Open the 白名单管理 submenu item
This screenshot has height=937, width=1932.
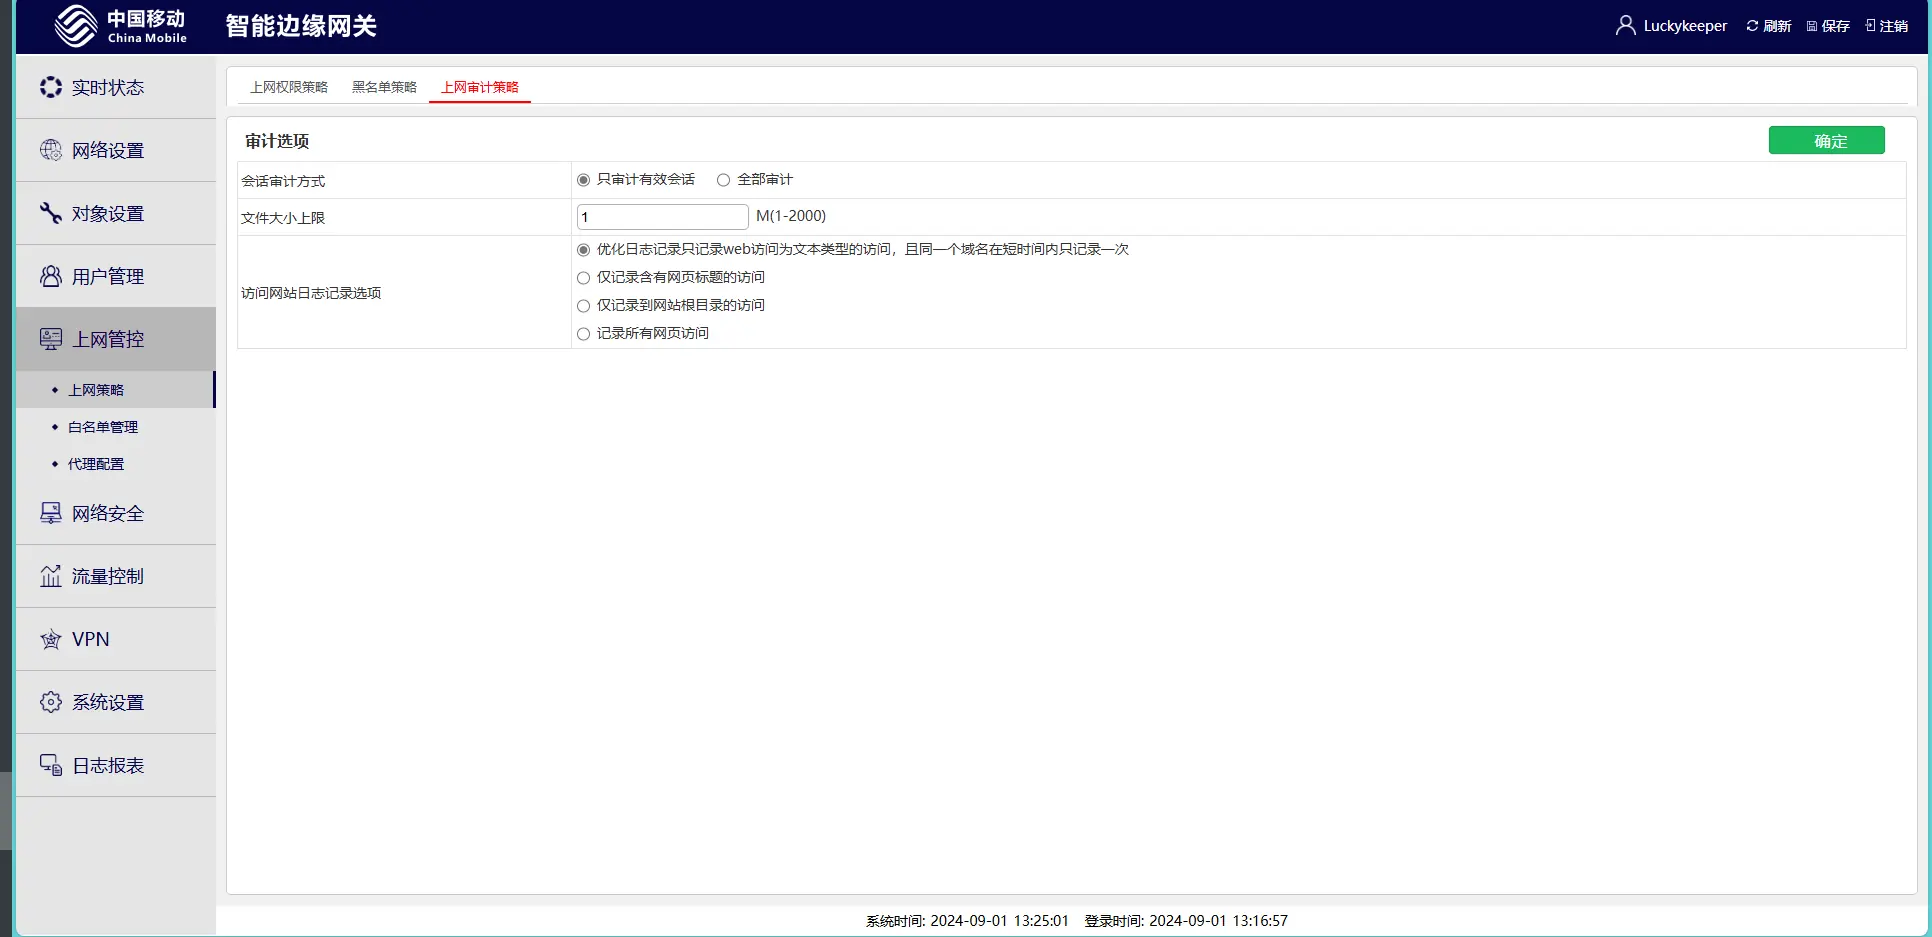coord(103,427)
